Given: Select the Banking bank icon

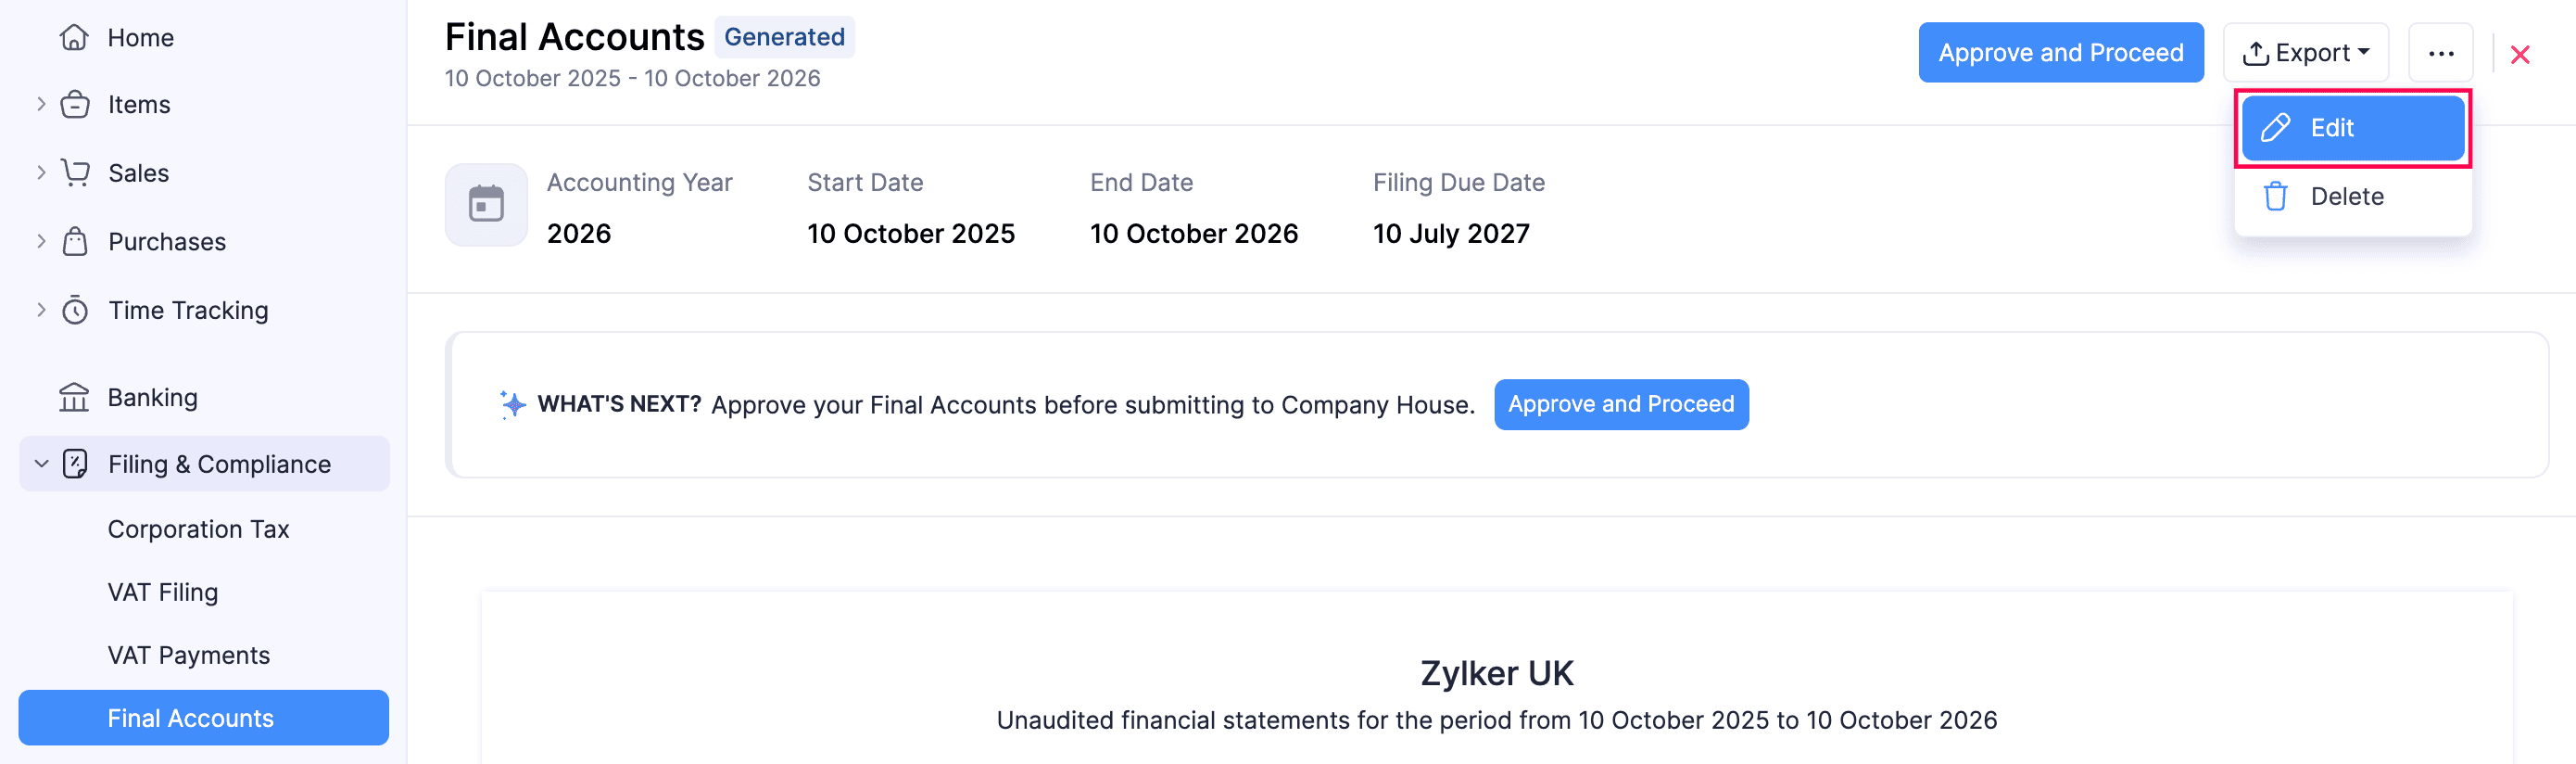Looking at the screenshot, I should pyautogui.click(x=75, y=397).
